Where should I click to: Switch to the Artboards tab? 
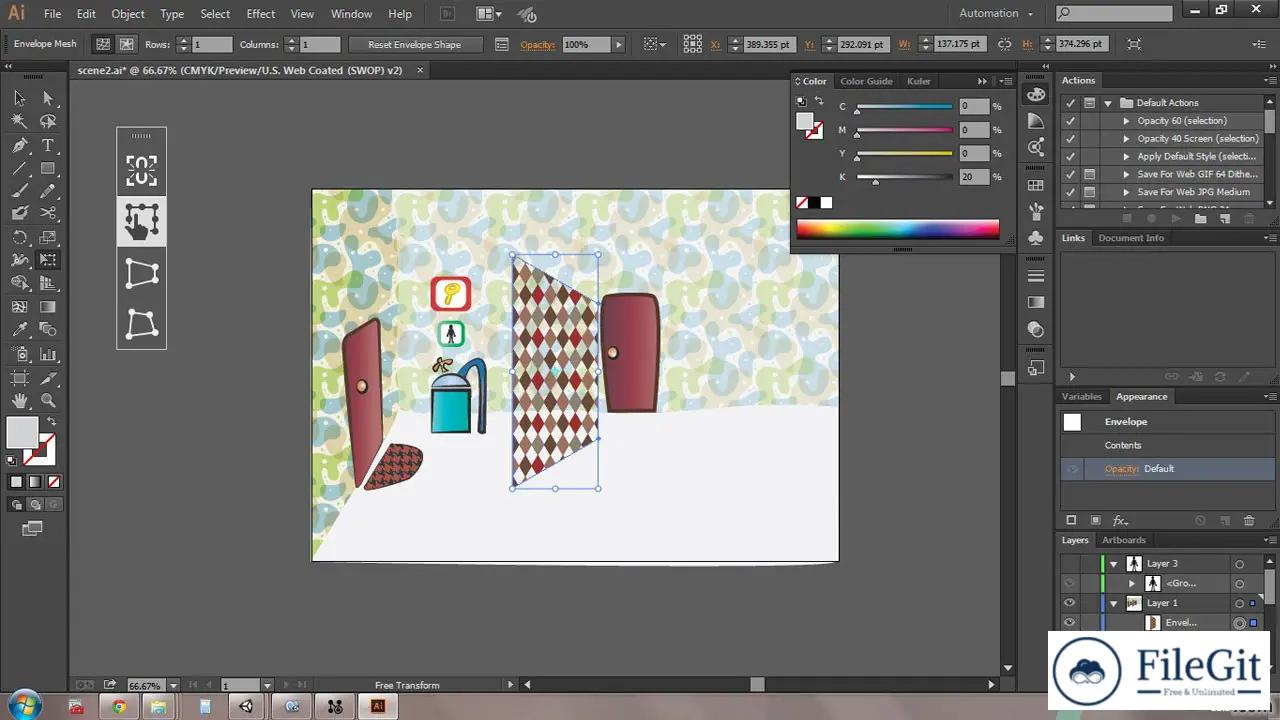(x=1124, y=540)
